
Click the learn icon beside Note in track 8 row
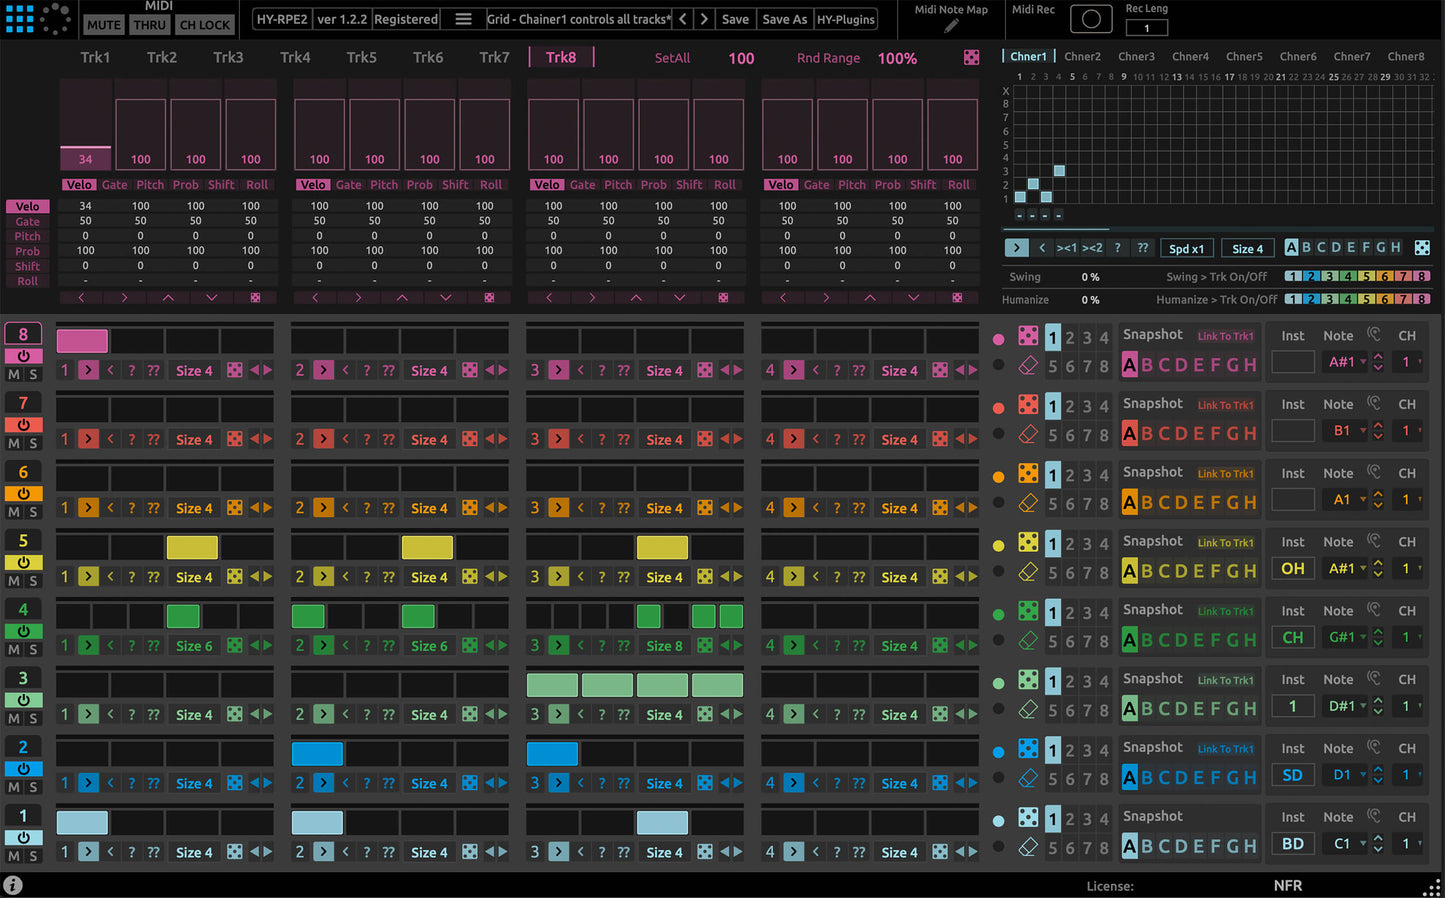point(1374,334)
